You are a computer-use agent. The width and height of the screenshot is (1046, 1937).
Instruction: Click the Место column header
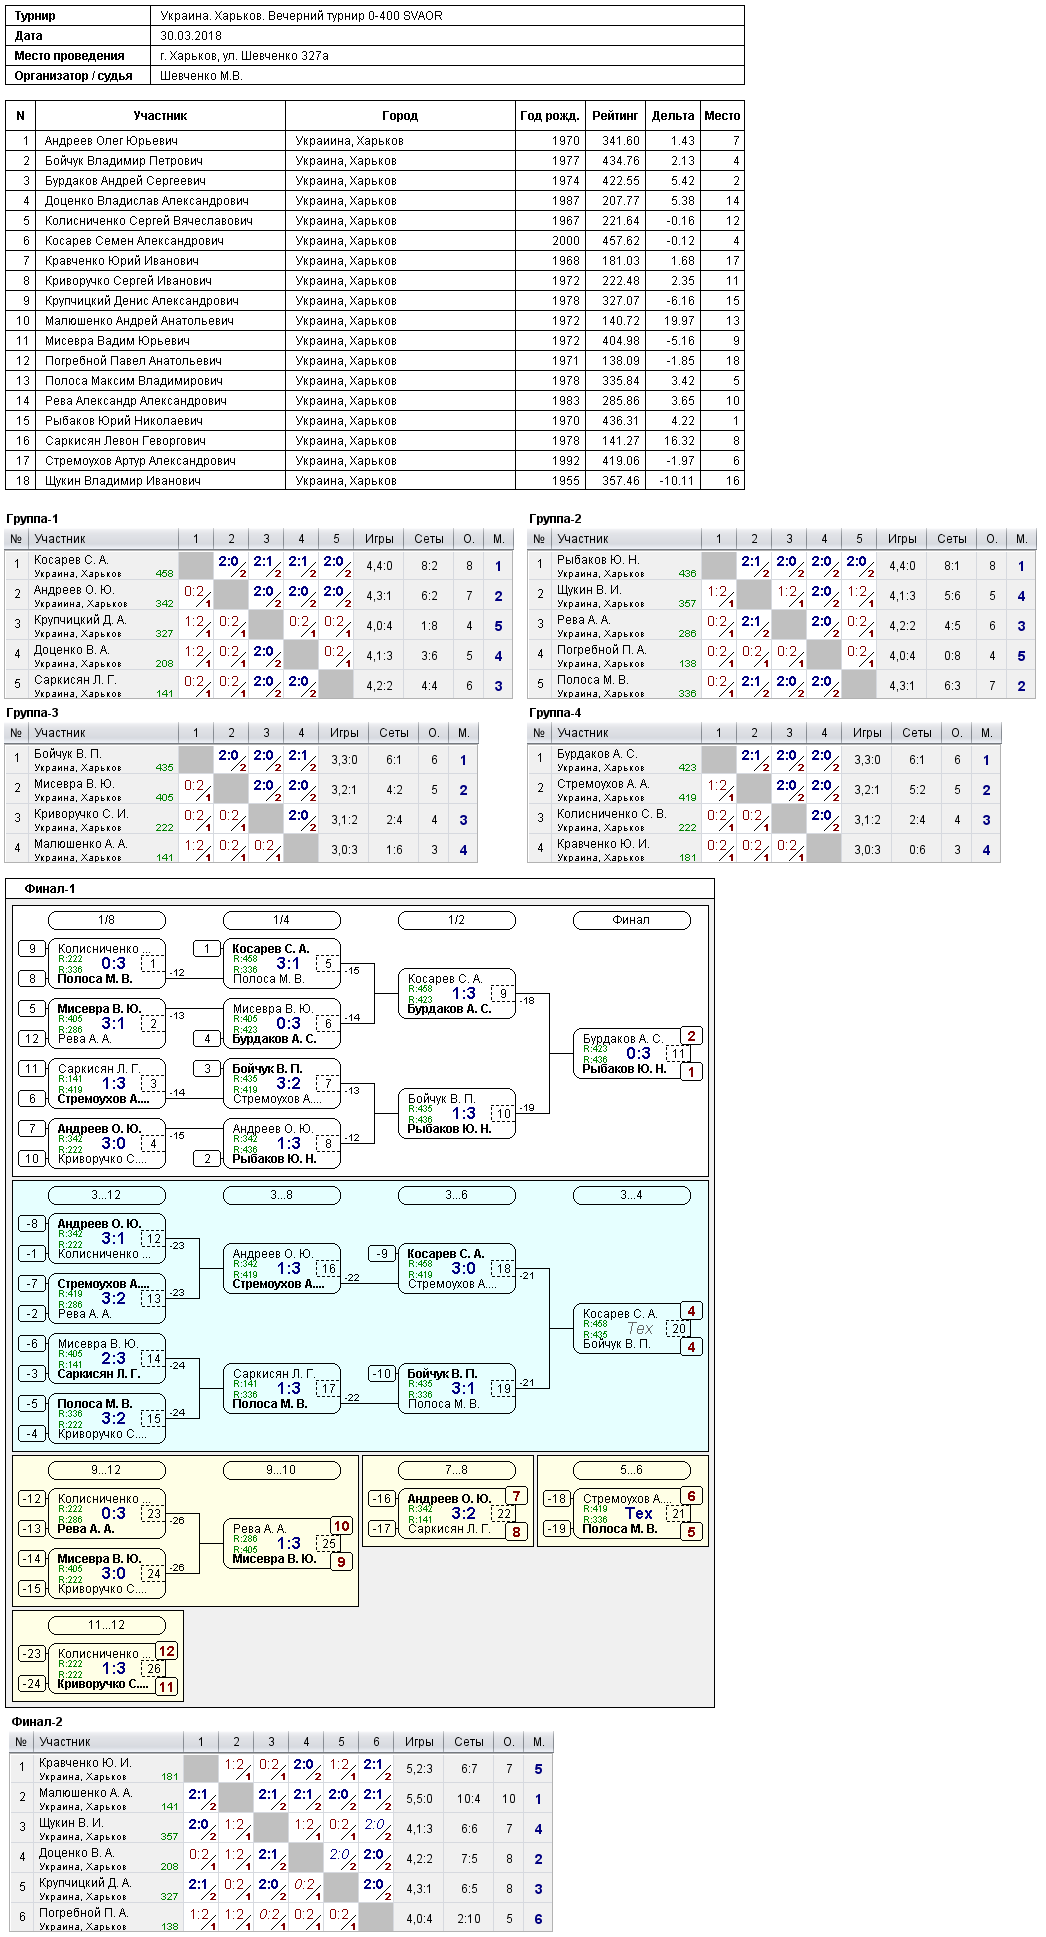coord(722,116)
